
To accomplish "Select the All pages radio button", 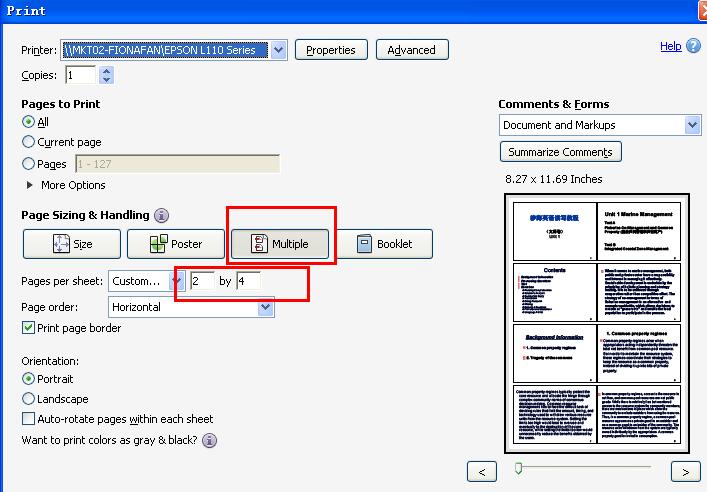I will [28, 122].
